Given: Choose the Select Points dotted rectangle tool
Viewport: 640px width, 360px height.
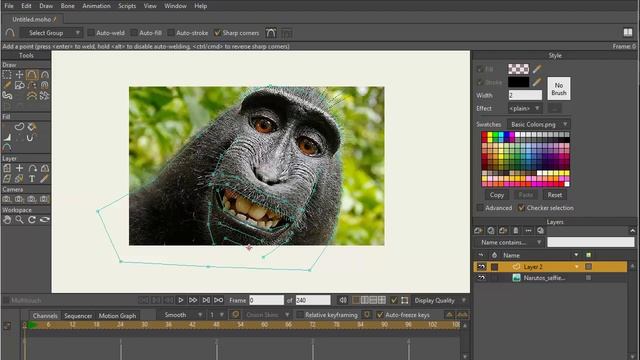Looking at the screenshot, I should pyautogui.click(x=7, y=74).
